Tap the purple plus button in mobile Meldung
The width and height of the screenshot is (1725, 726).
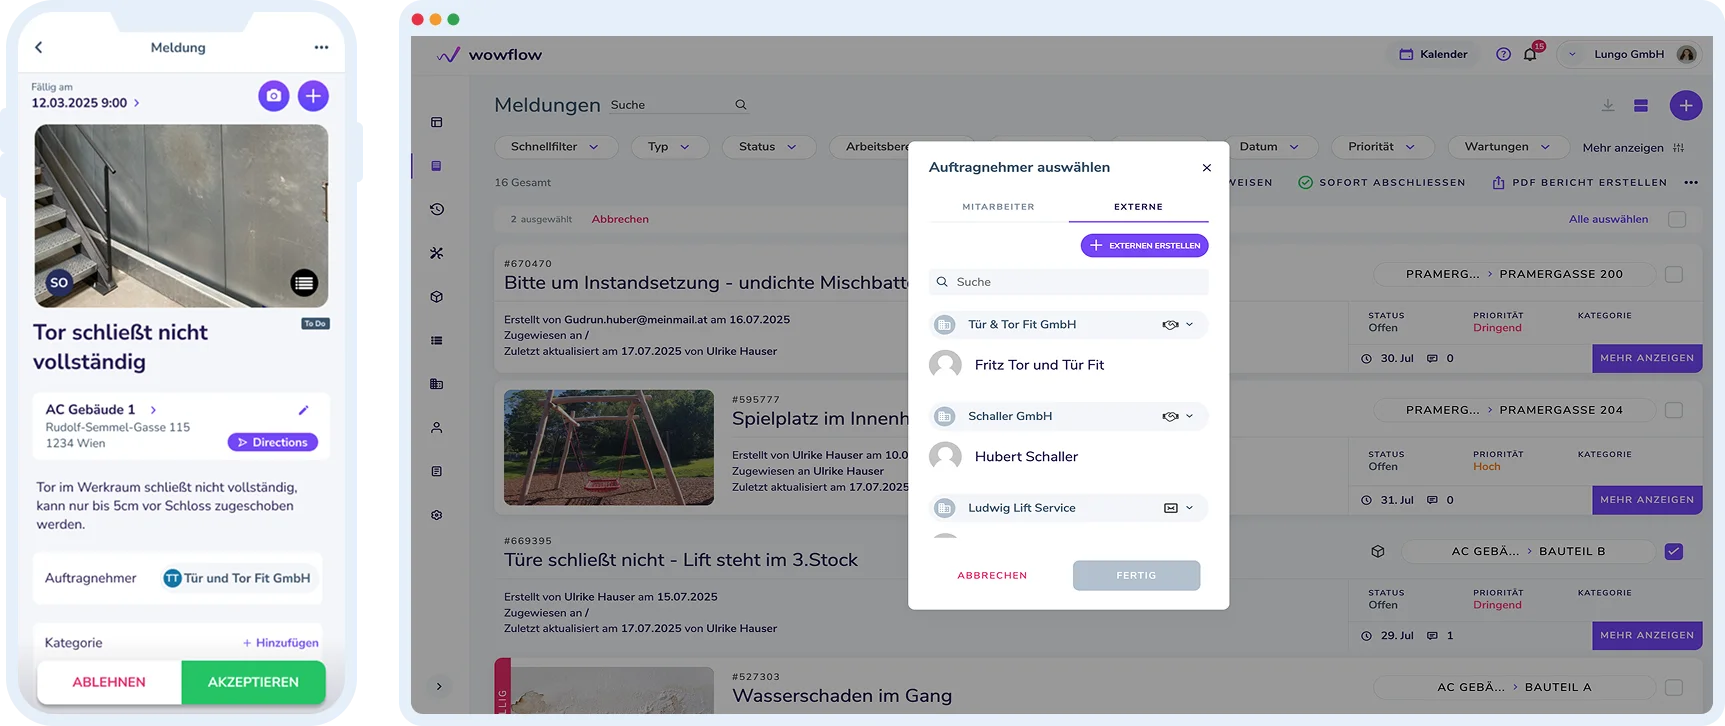[x=313, y=96]
